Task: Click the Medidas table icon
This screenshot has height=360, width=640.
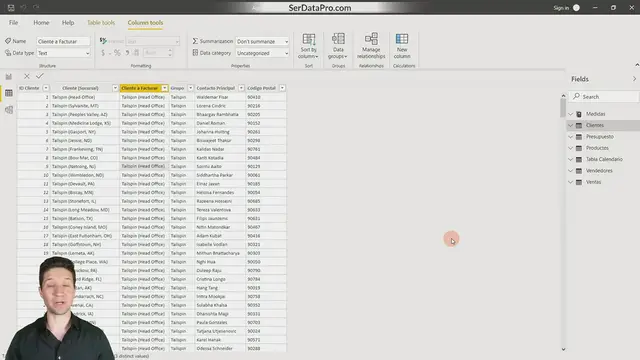Action: (579, 114)
